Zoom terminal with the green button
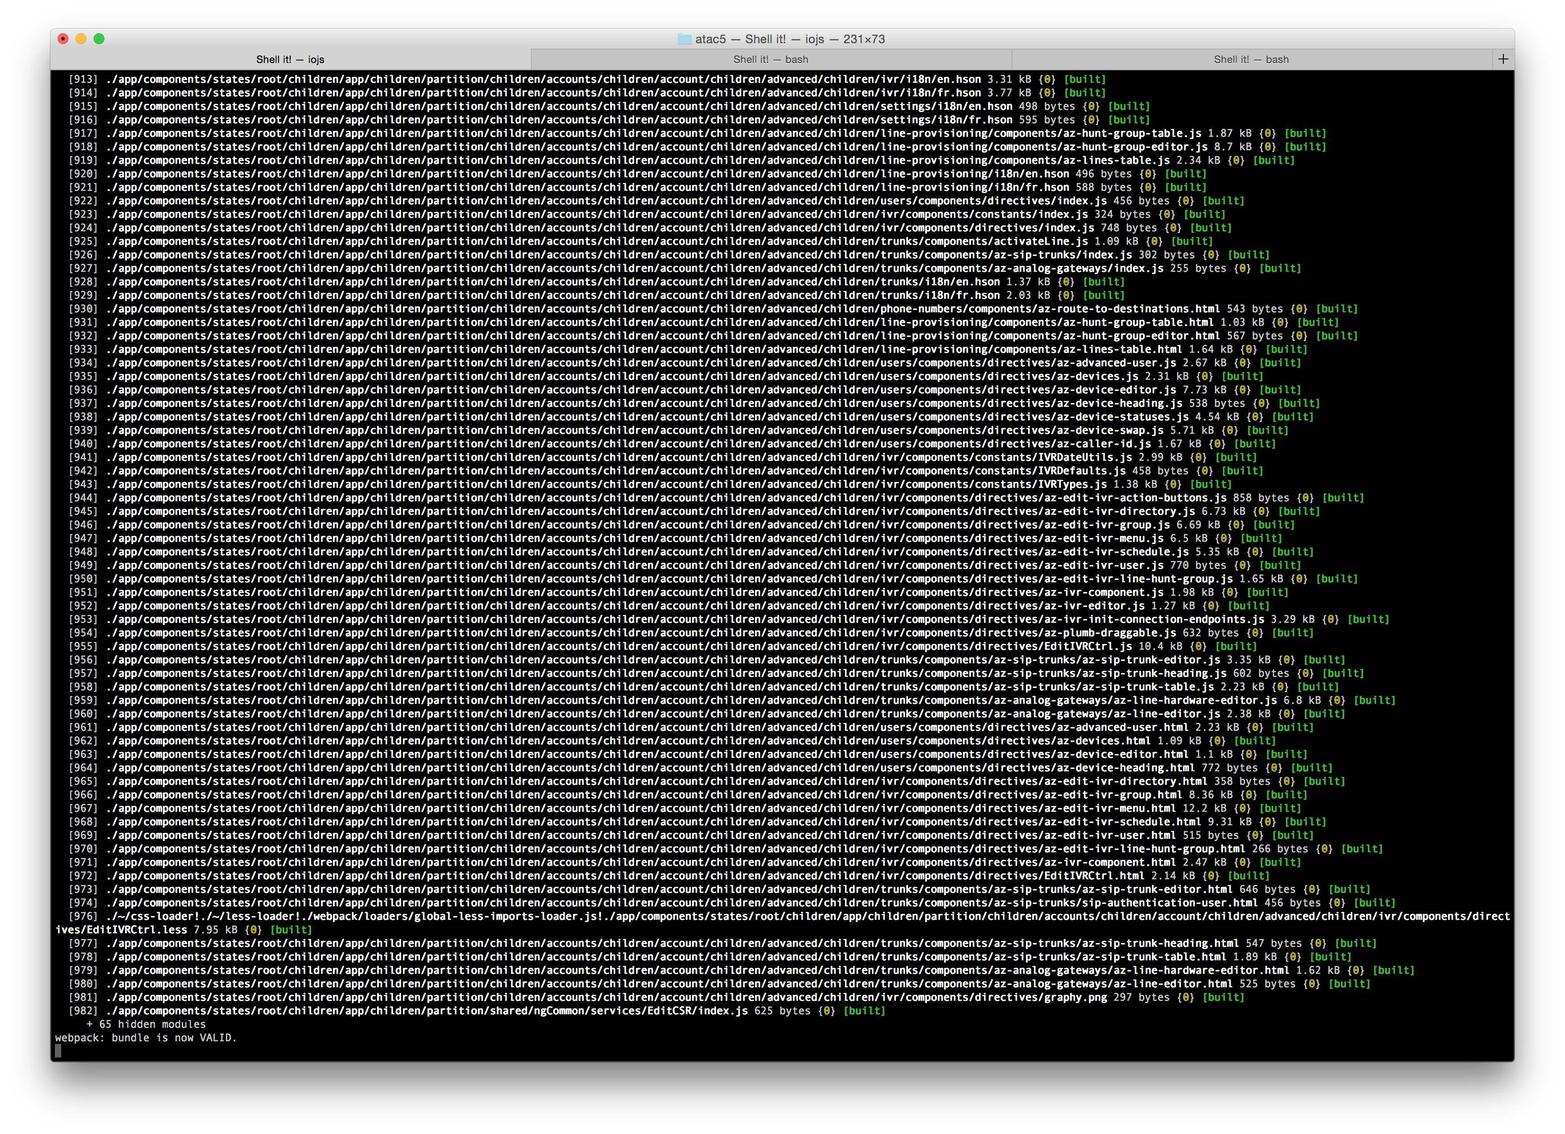The height and width of the screenshot is (1134, 1565). tap(99, 39)
